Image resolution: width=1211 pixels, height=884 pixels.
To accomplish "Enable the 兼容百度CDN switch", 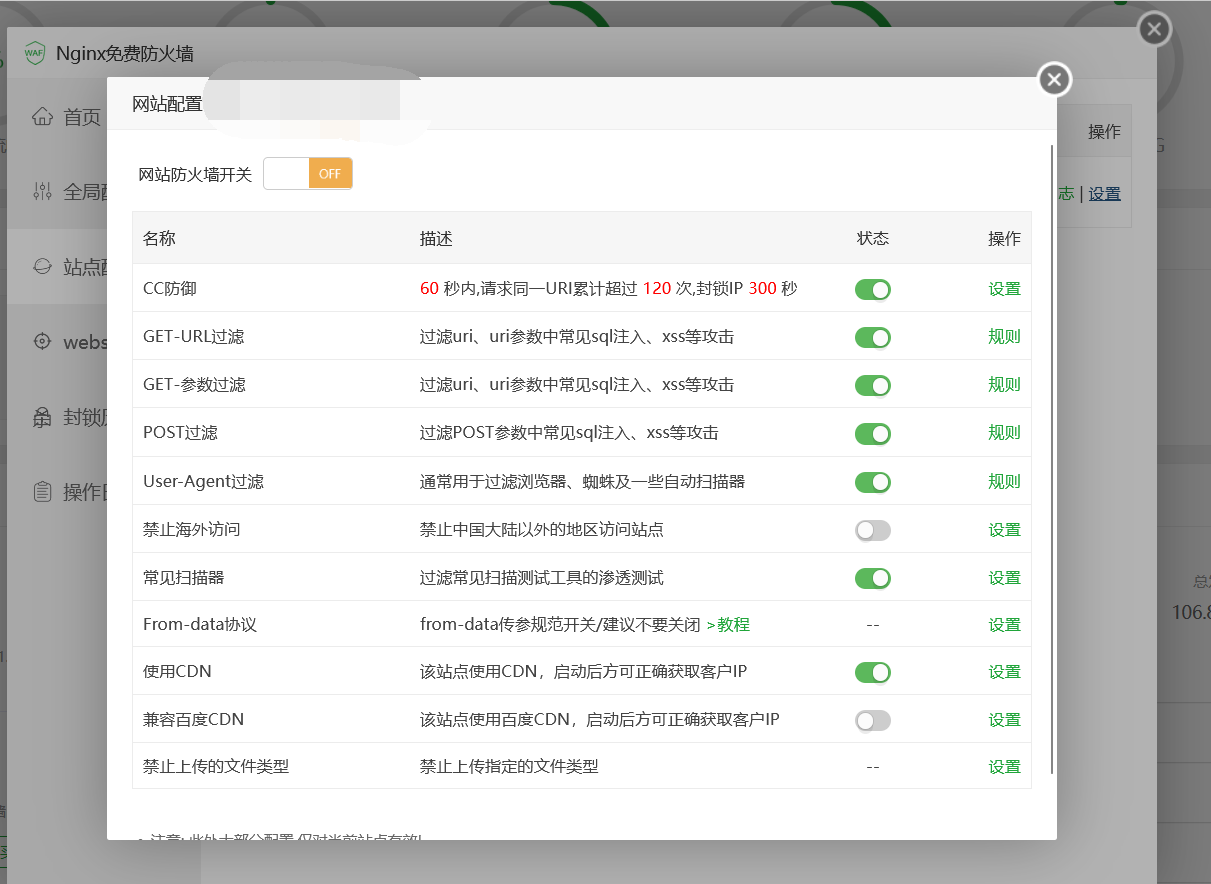I will [873, 720].
